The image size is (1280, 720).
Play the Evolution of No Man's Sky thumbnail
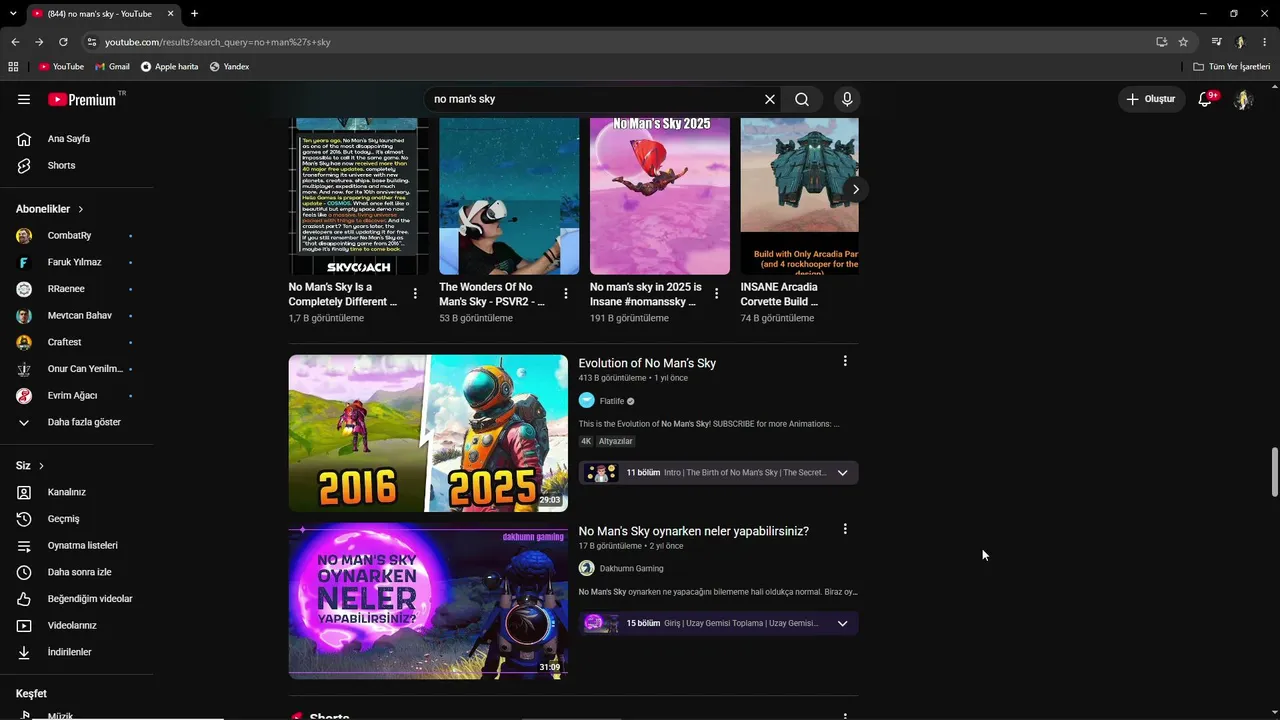(428, 433)
